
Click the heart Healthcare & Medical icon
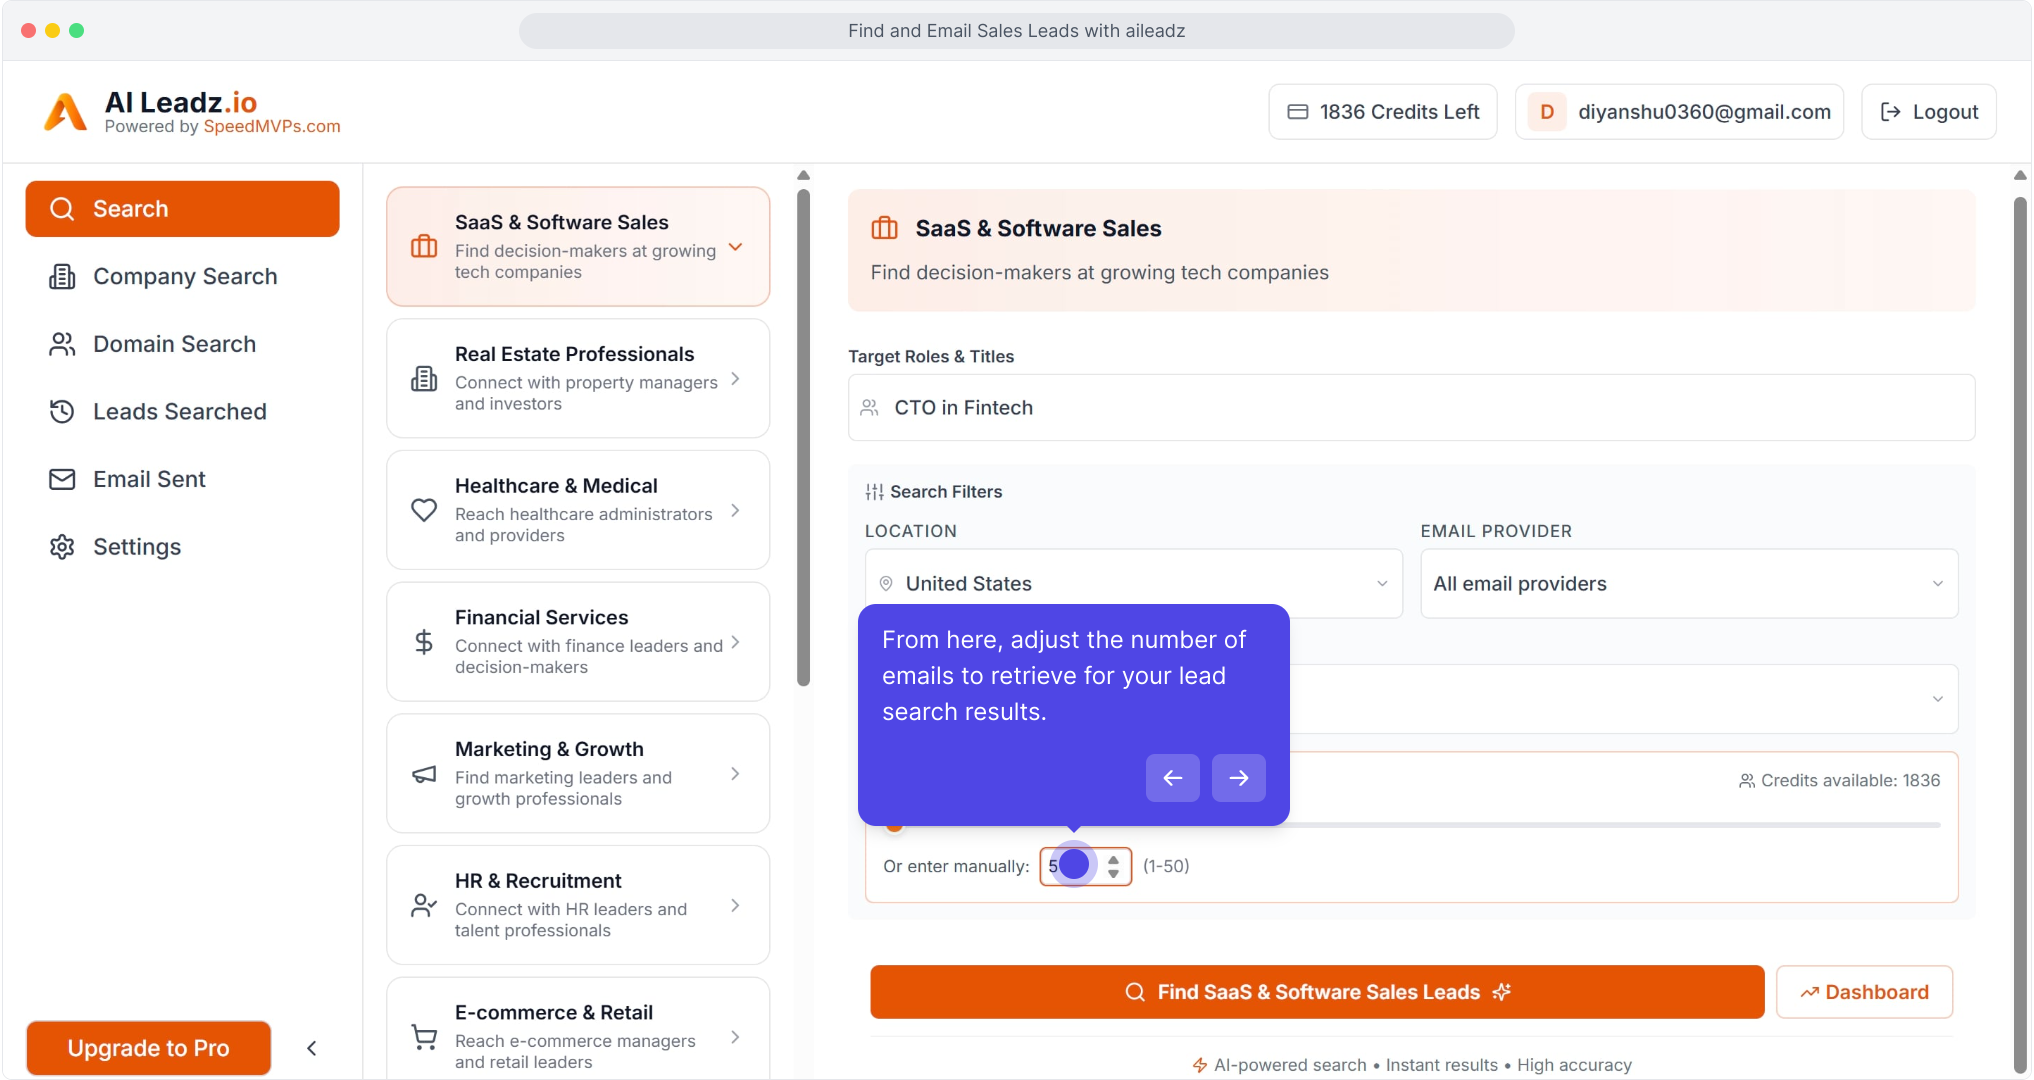(x=424, y=510)
